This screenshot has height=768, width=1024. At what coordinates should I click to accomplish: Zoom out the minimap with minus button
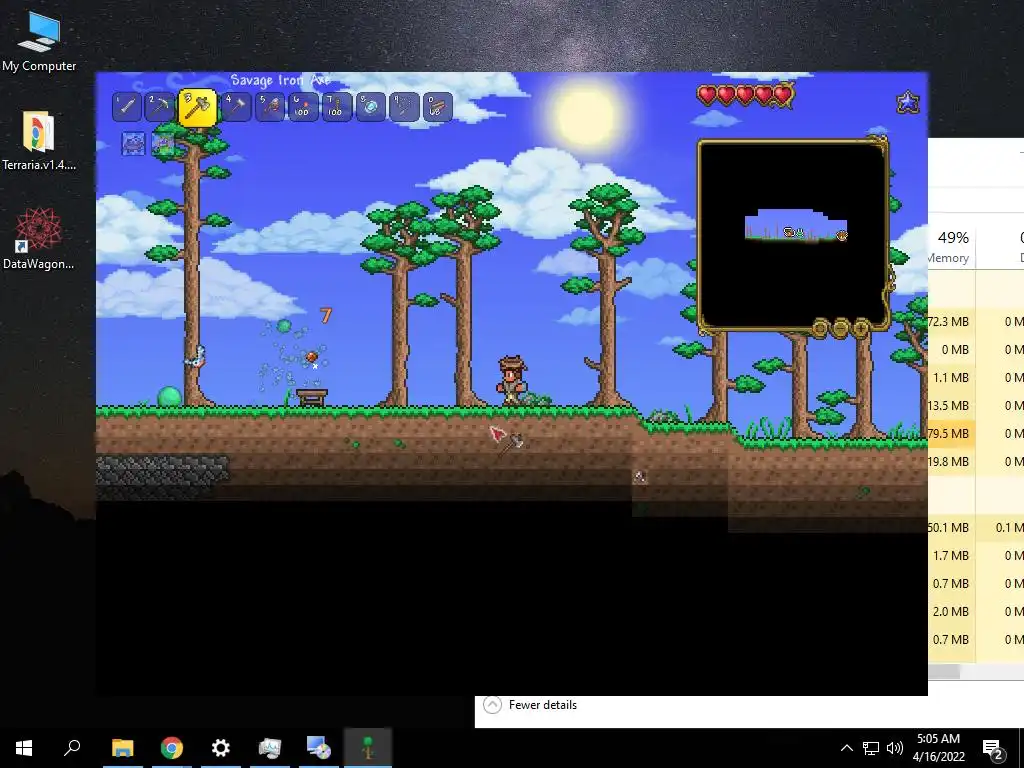point(840,327)
